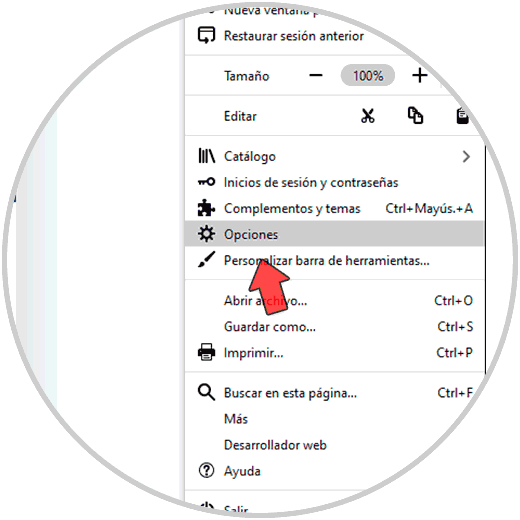Click the puzzle piece add-ons icon
The width and height of the screenshot is (520, 520).
tap(206, 208)
